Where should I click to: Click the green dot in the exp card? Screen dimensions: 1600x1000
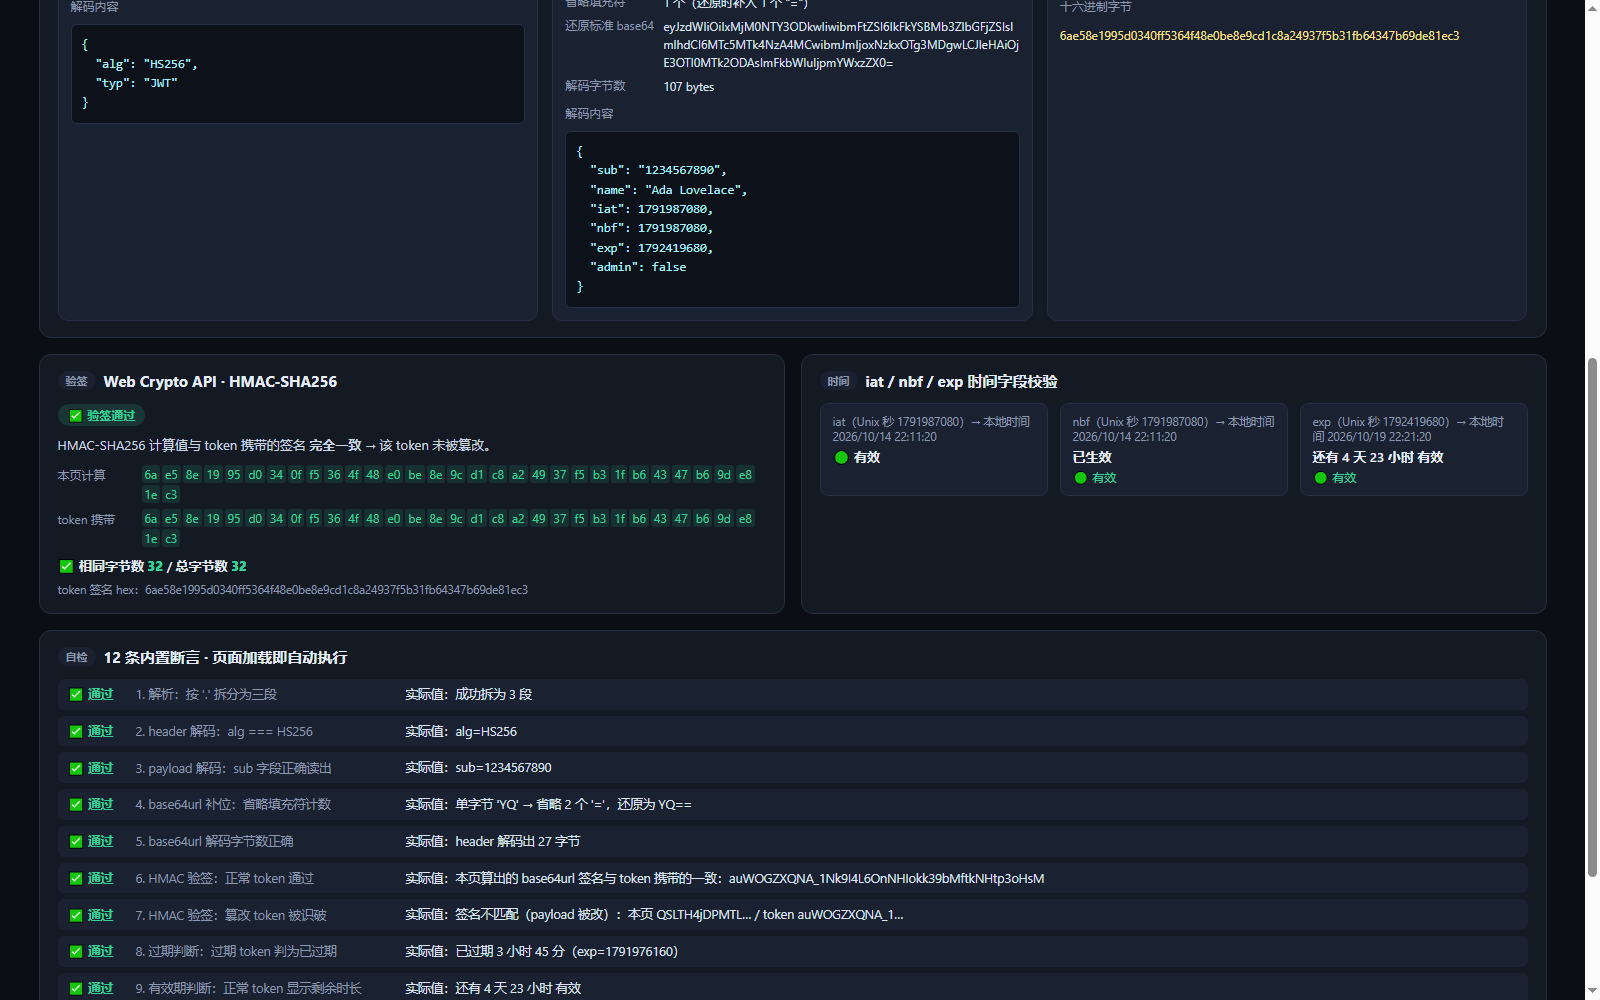[1320, 478]
